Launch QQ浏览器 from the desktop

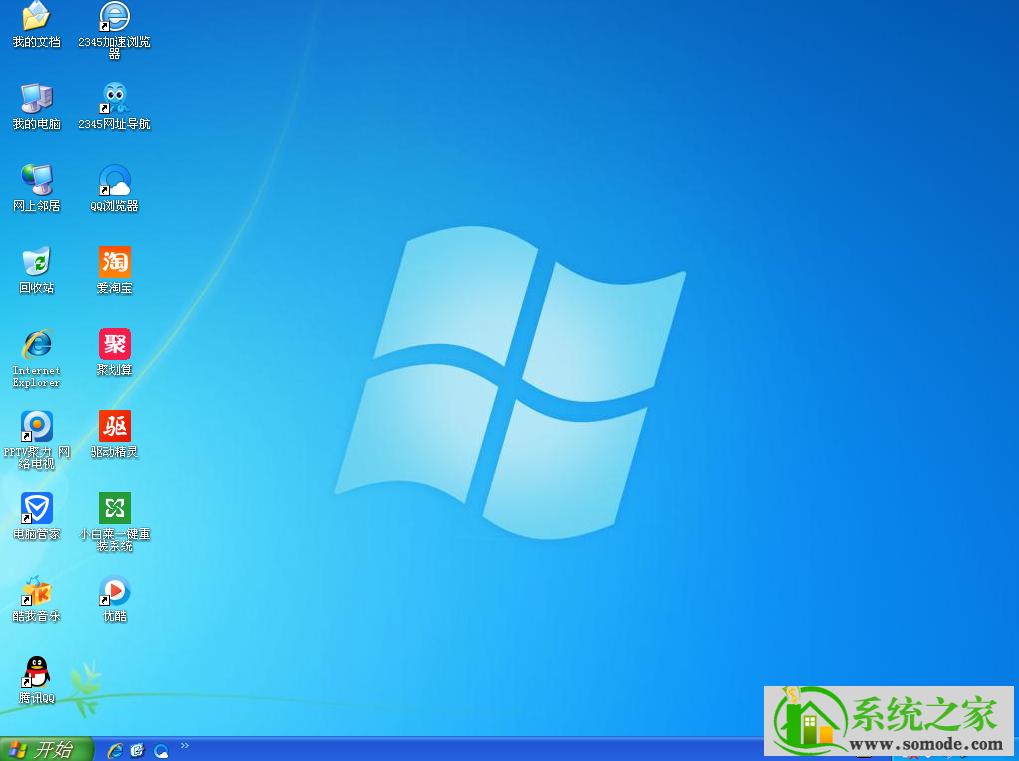click(113, 180)
